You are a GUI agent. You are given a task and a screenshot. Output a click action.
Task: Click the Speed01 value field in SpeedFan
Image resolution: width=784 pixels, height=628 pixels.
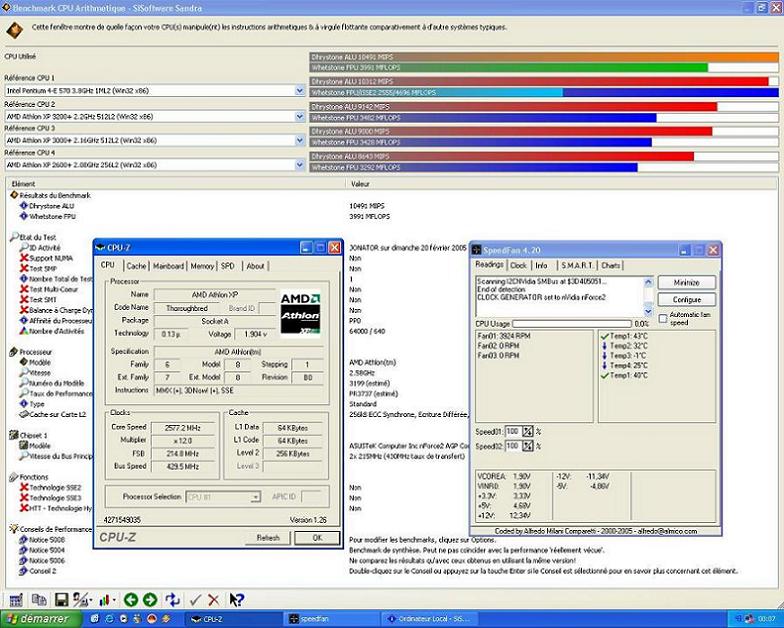(512, 432)
